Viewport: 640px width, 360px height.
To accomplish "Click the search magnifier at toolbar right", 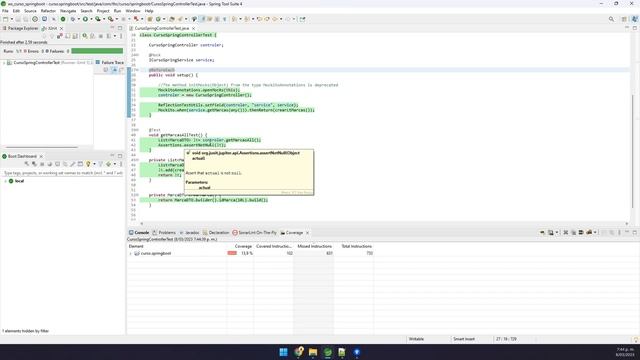I will click(611, 19).
